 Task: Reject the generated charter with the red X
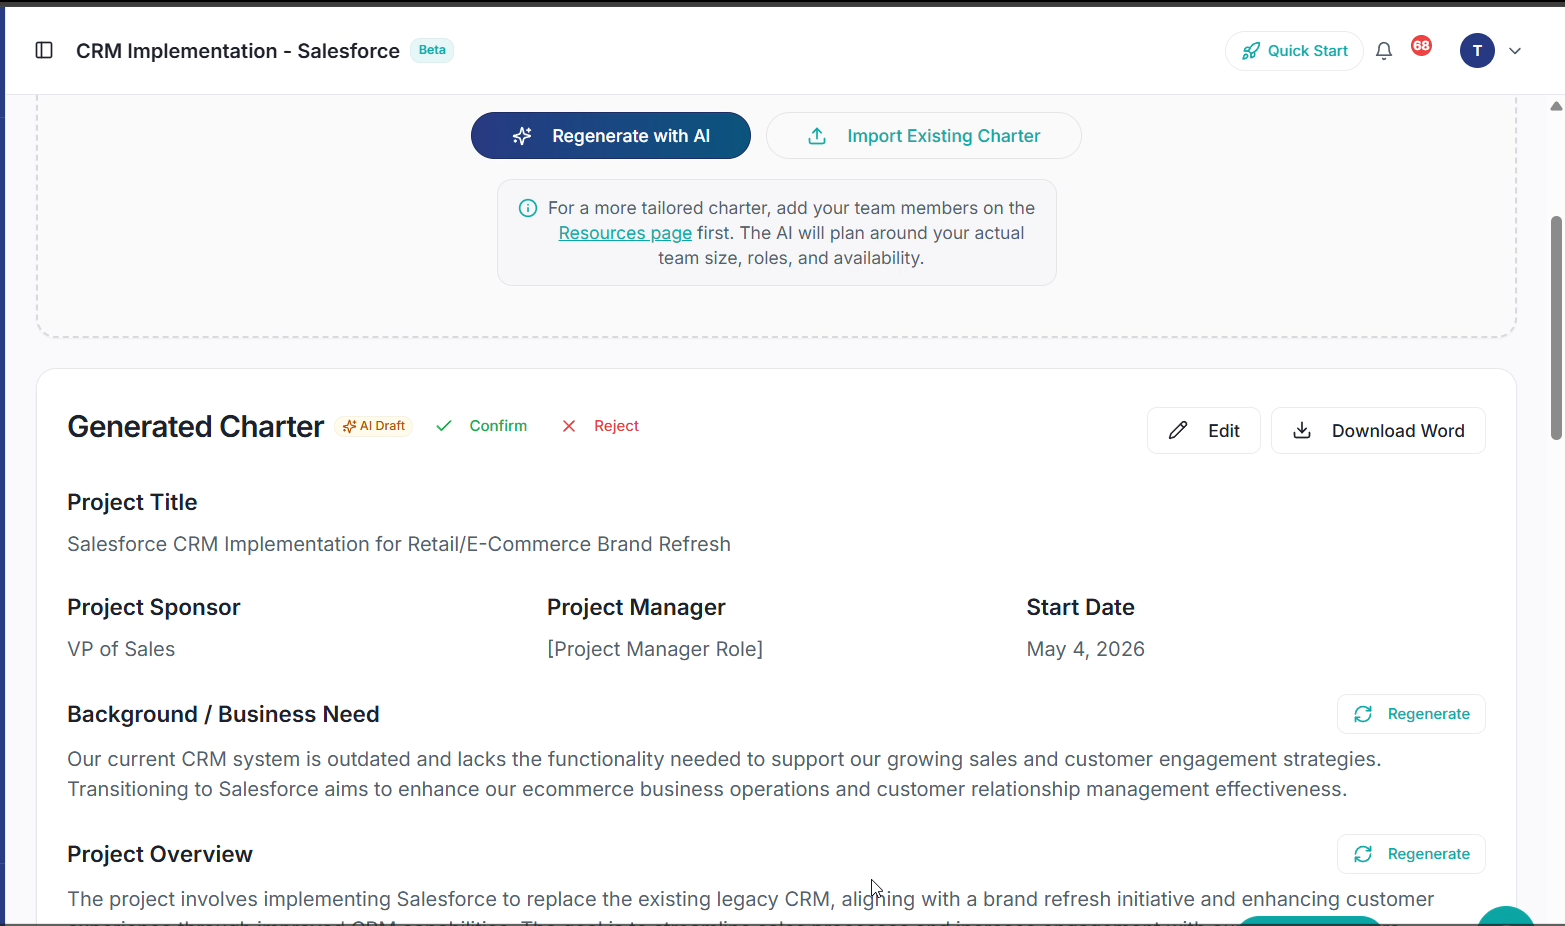click(x=569, y=425)
